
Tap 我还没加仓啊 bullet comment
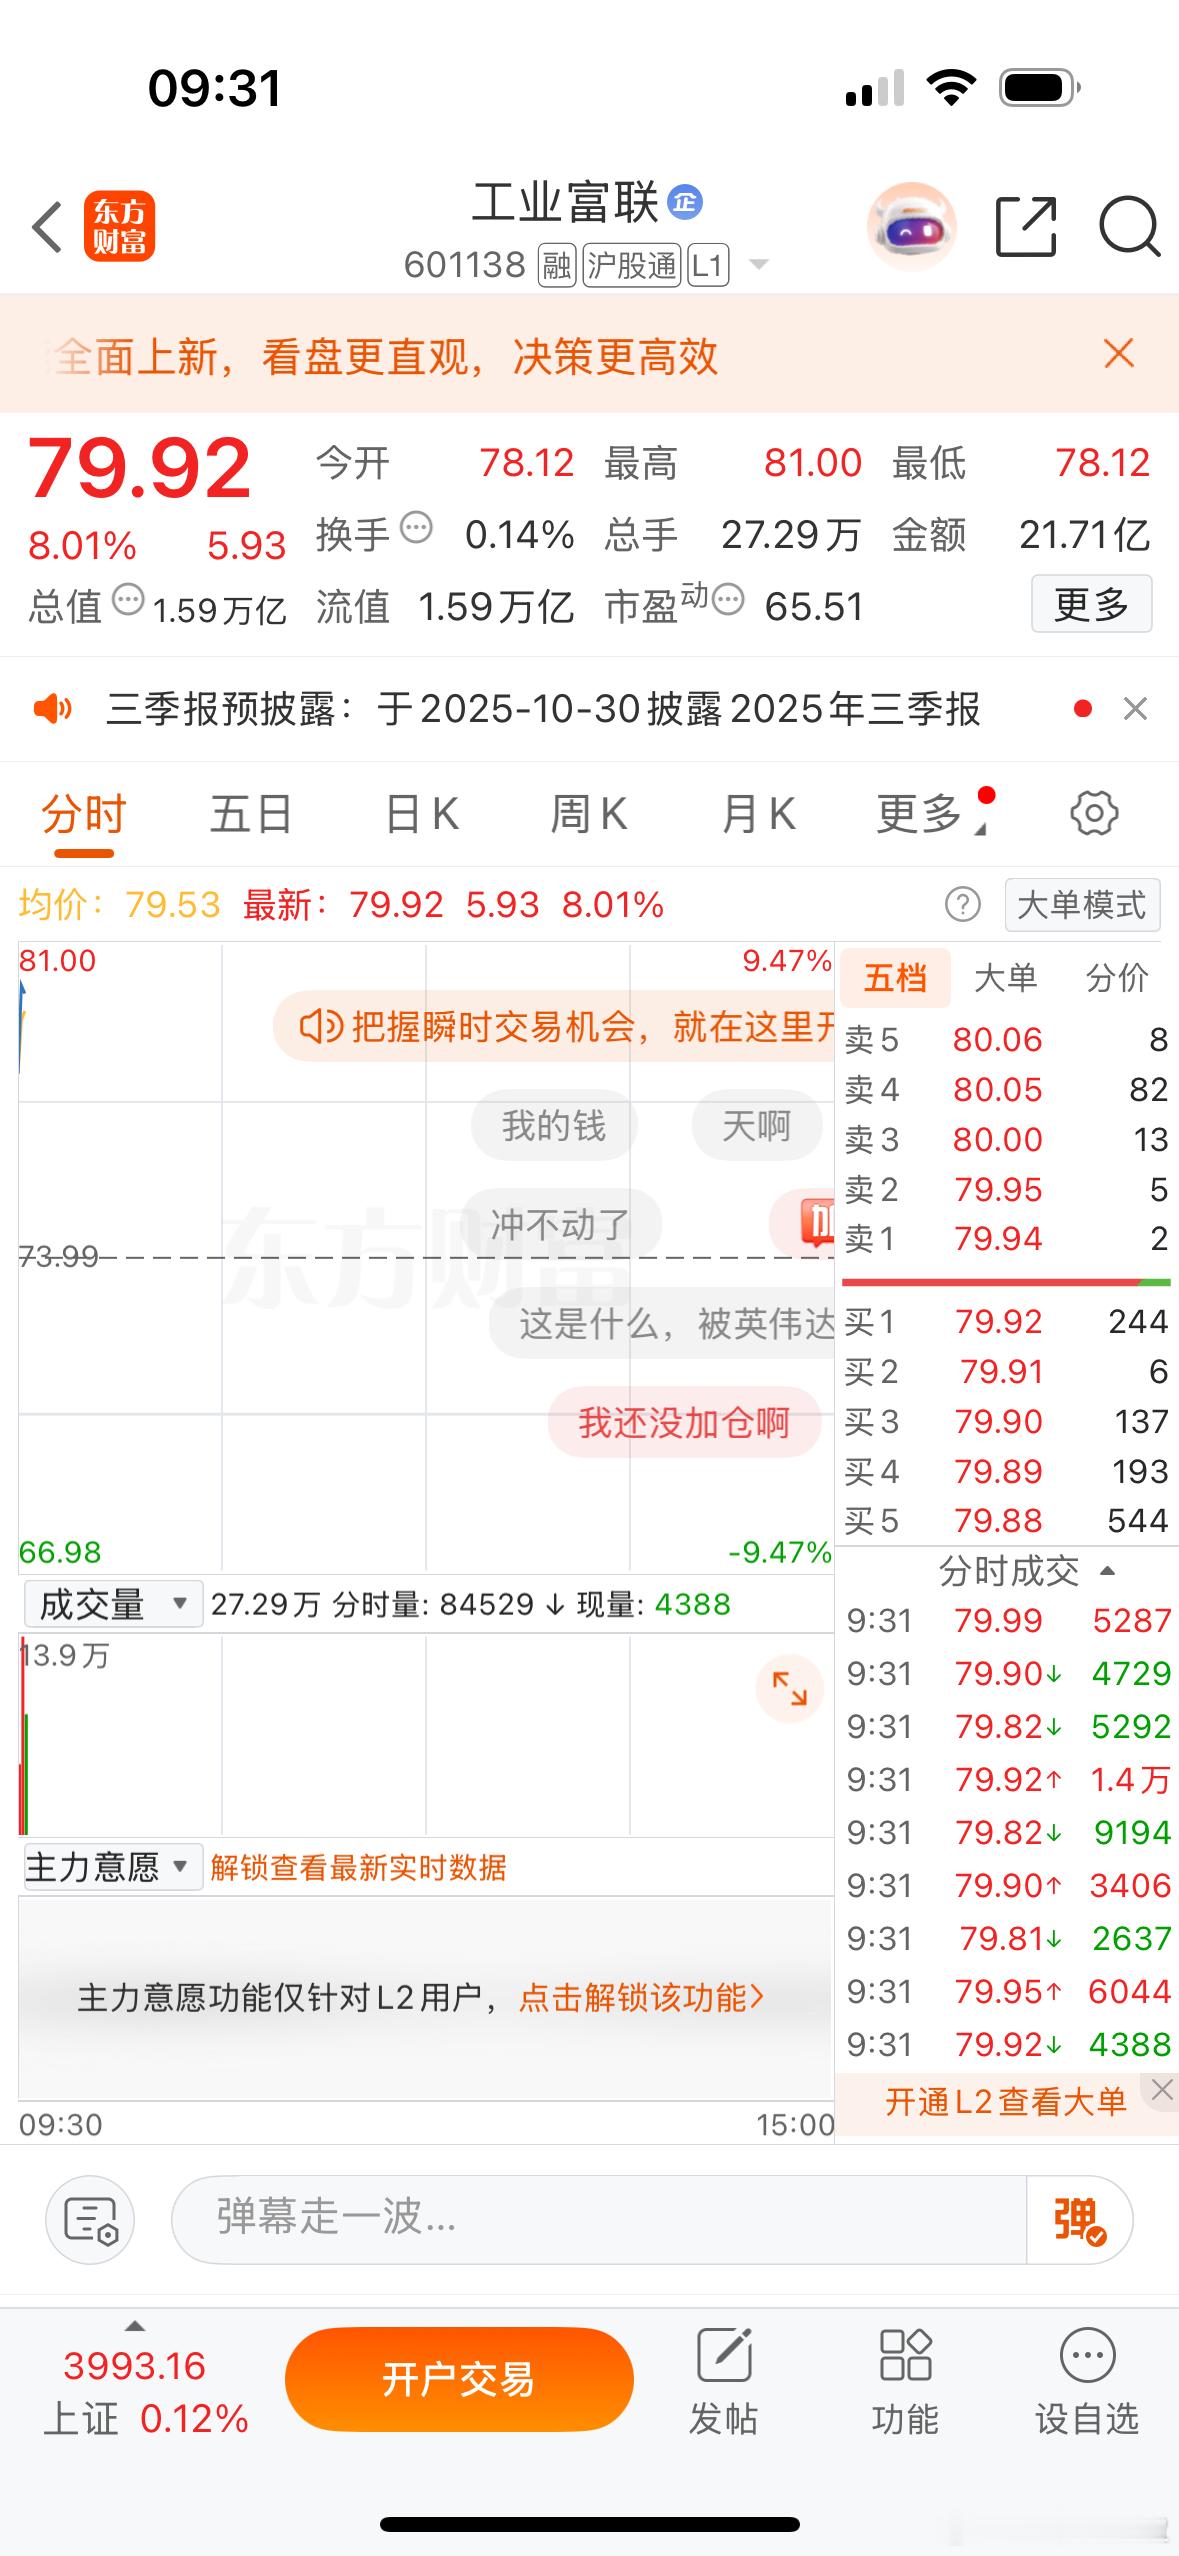point(684,1422)
